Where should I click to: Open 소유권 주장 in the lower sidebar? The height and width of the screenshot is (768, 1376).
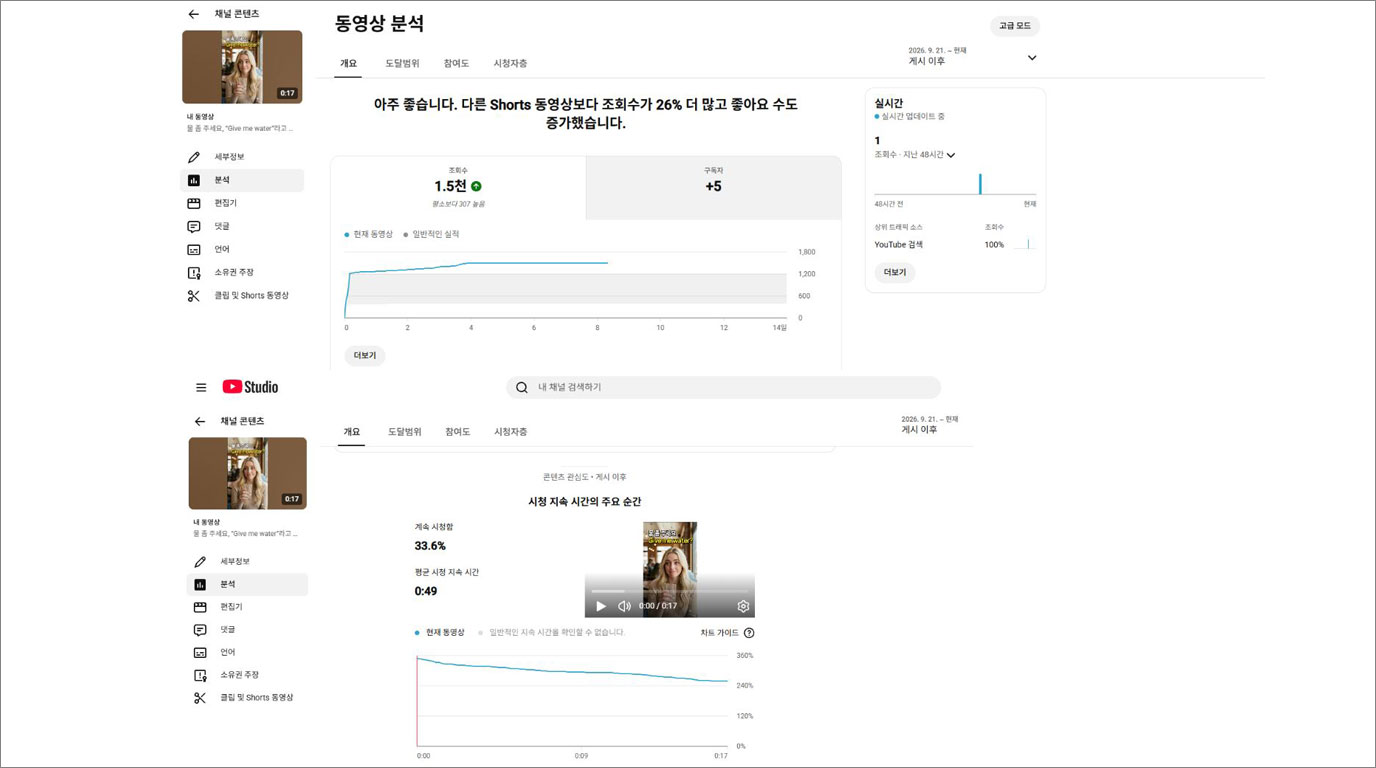(x=247, y=675)
